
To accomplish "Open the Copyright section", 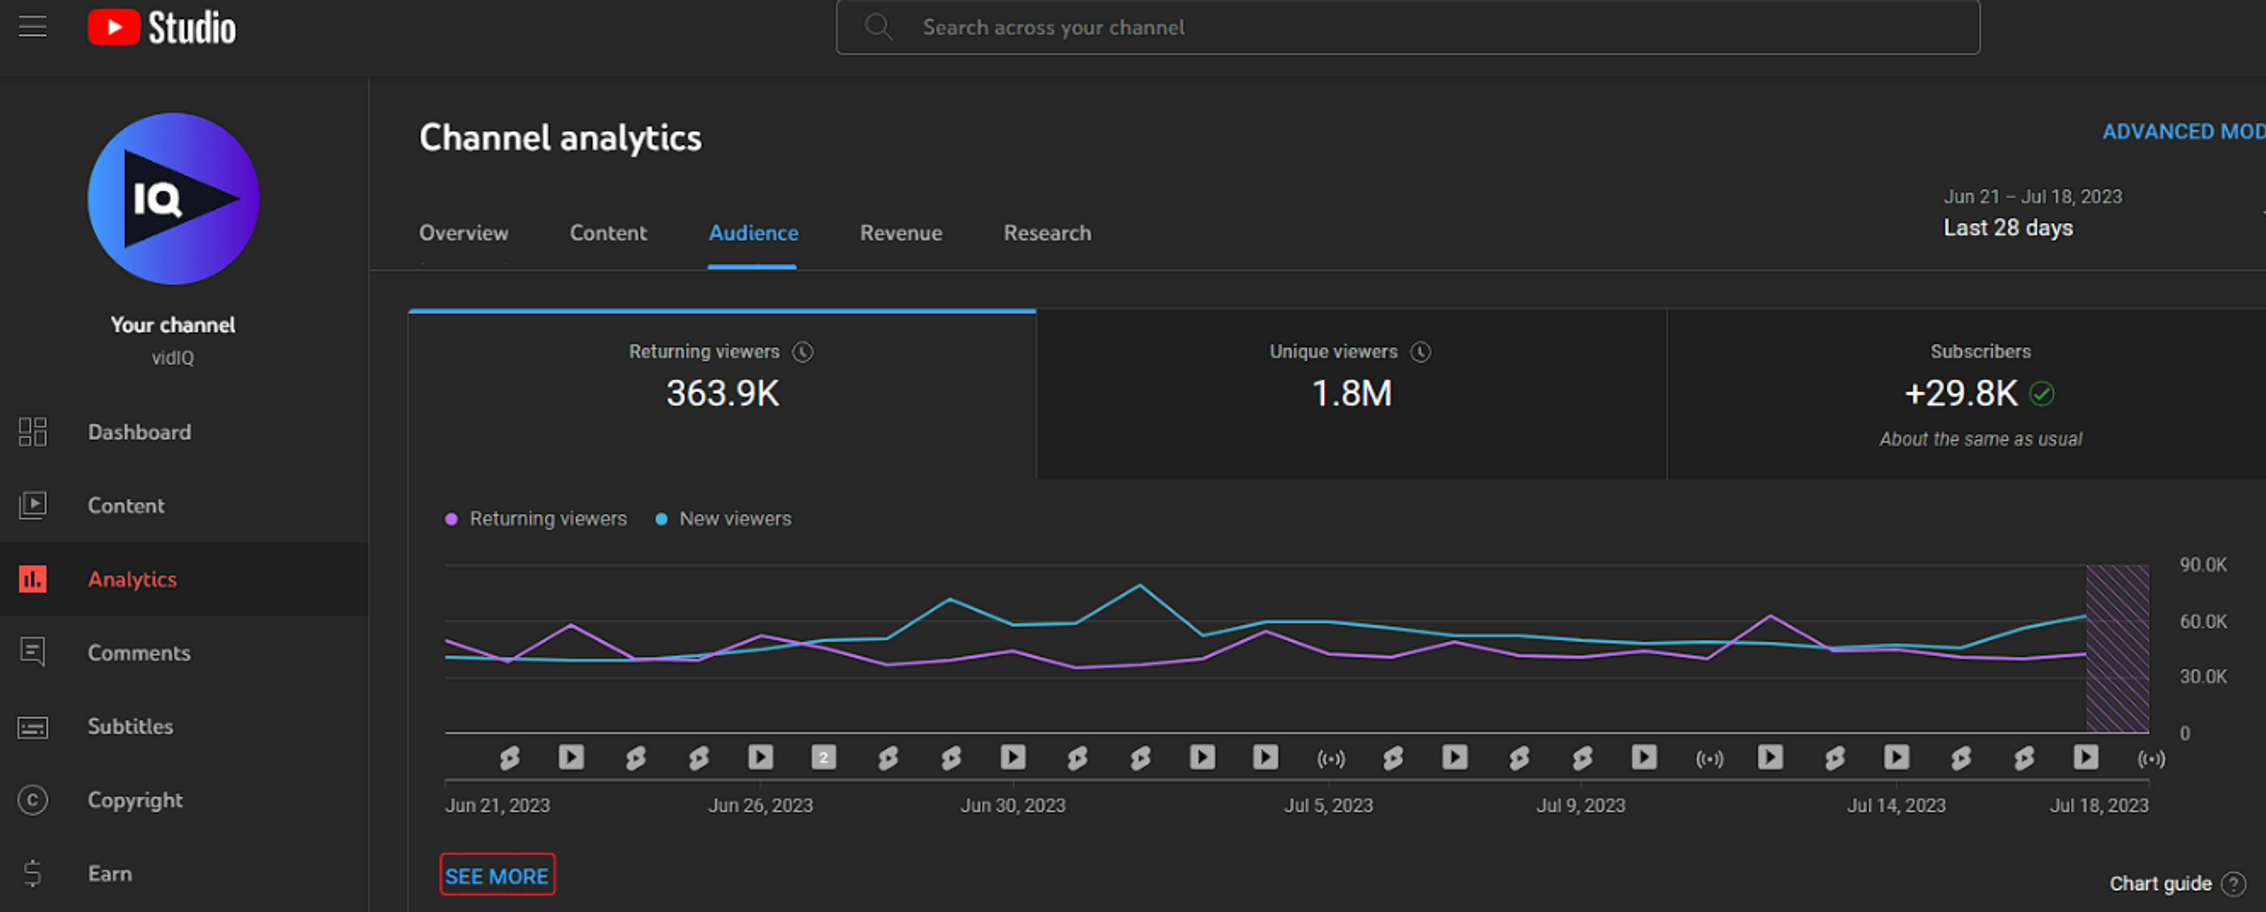I will [x=135, y=800].
